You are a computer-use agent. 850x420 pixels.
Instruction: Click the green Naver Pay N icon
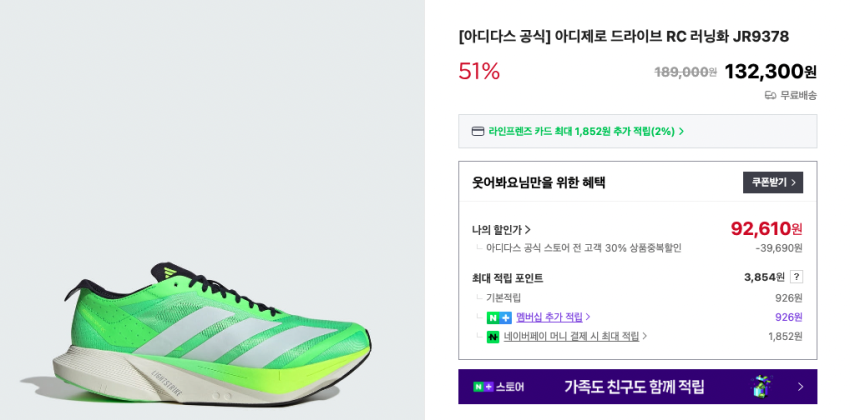pos(492,337)
